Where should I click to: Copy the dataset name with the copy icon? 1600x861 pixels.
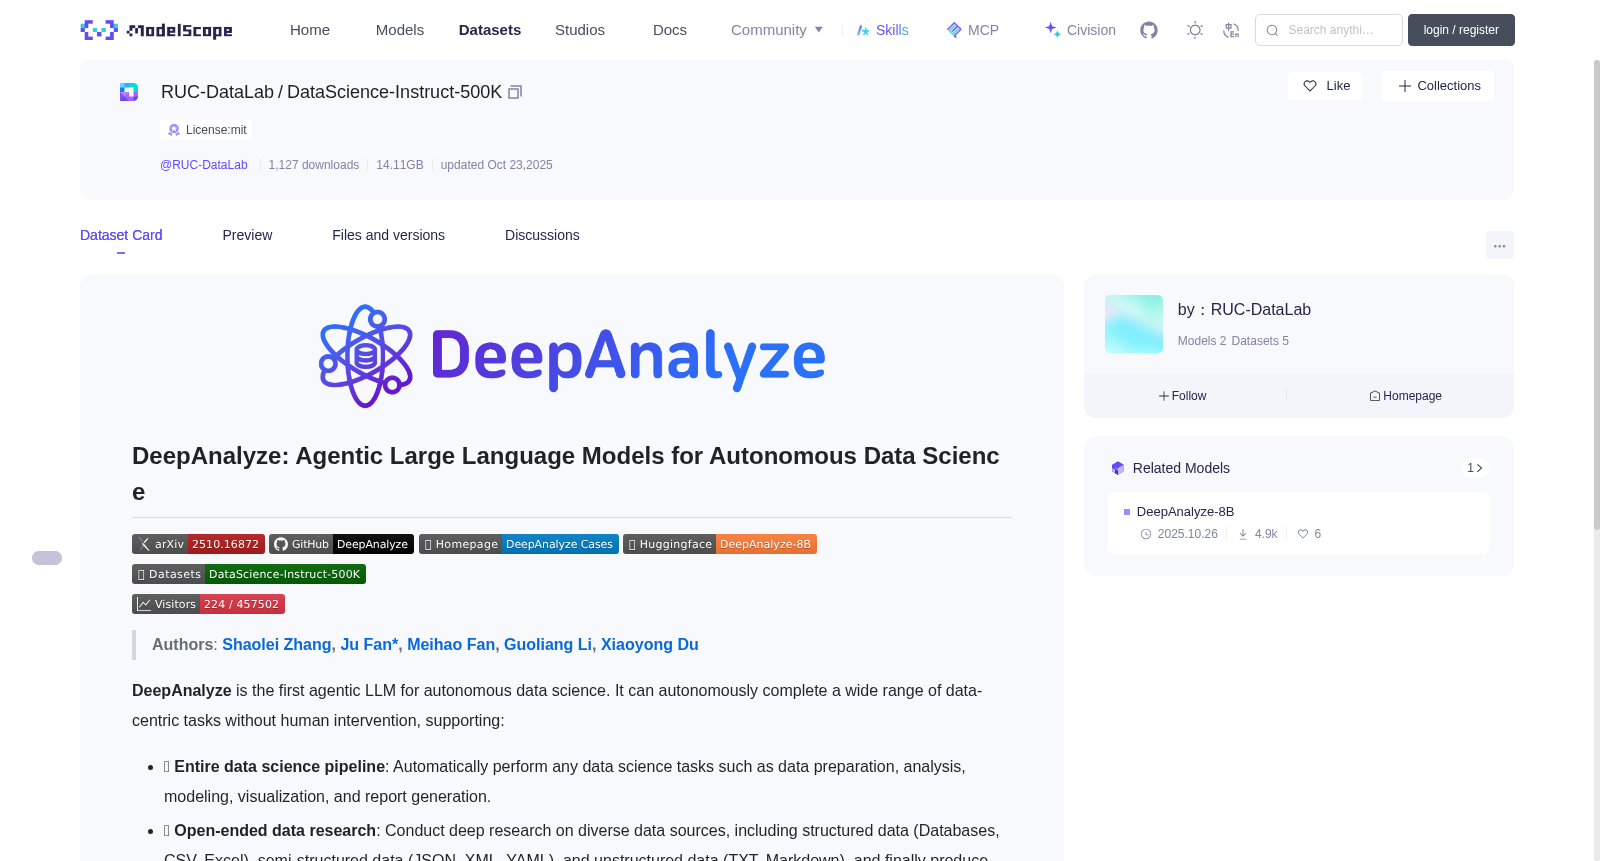pyautogui.click(x=515, y=92)
